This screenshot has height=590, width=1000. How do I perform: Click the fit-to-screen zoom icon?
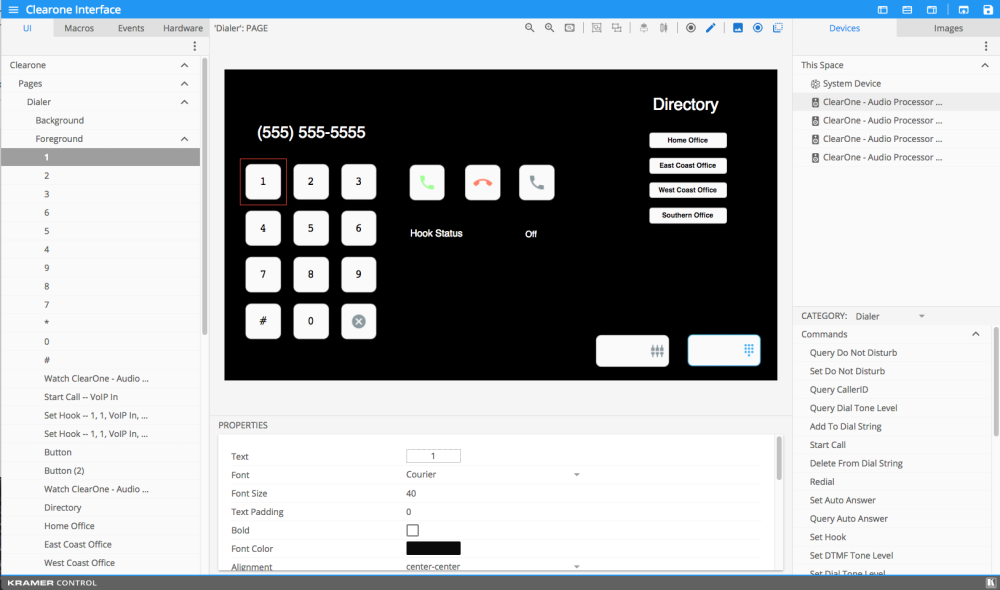570,28
